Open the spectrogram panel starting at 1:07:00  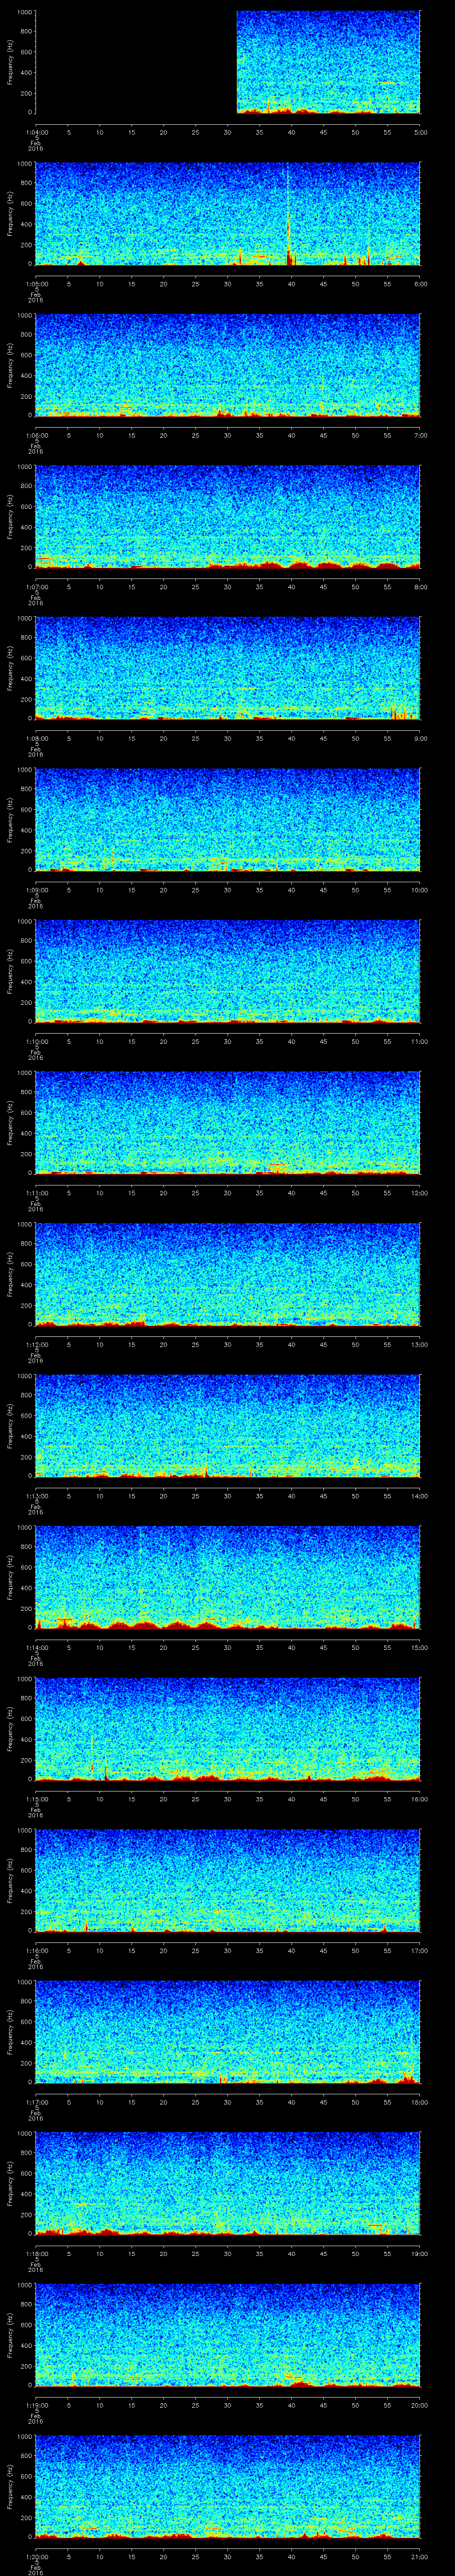tap(228, 517)
